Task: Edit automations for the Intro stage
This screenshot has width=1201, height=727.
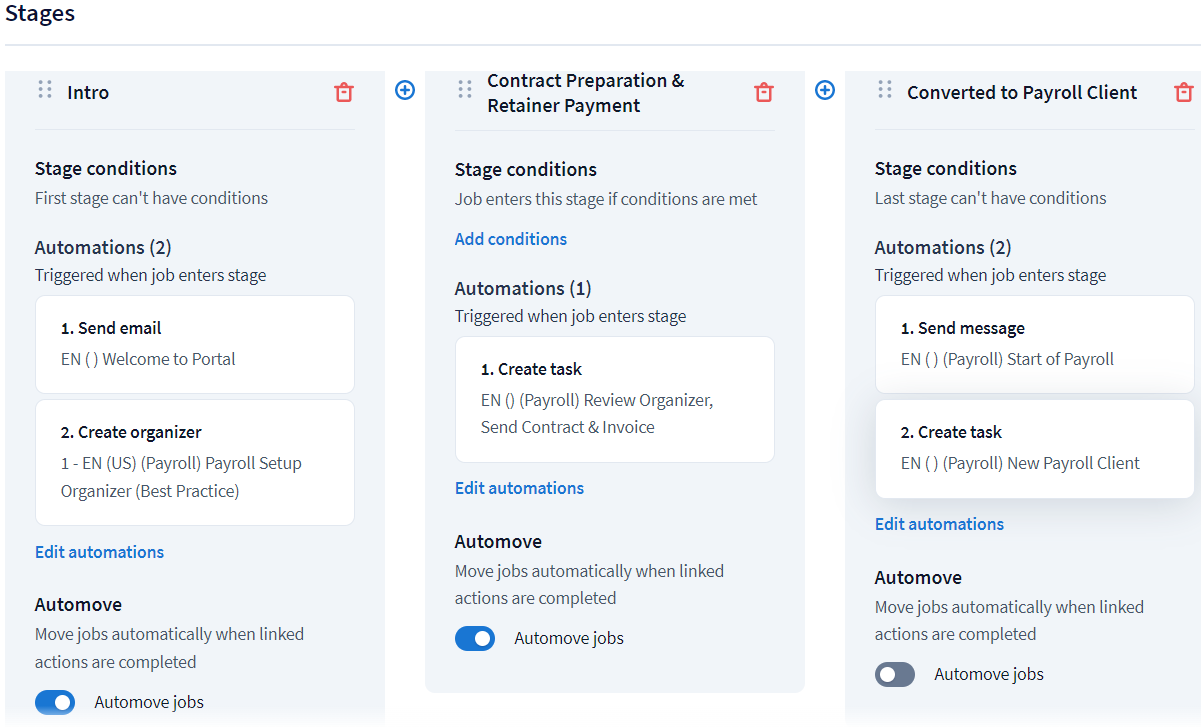Action: [99, 552]
